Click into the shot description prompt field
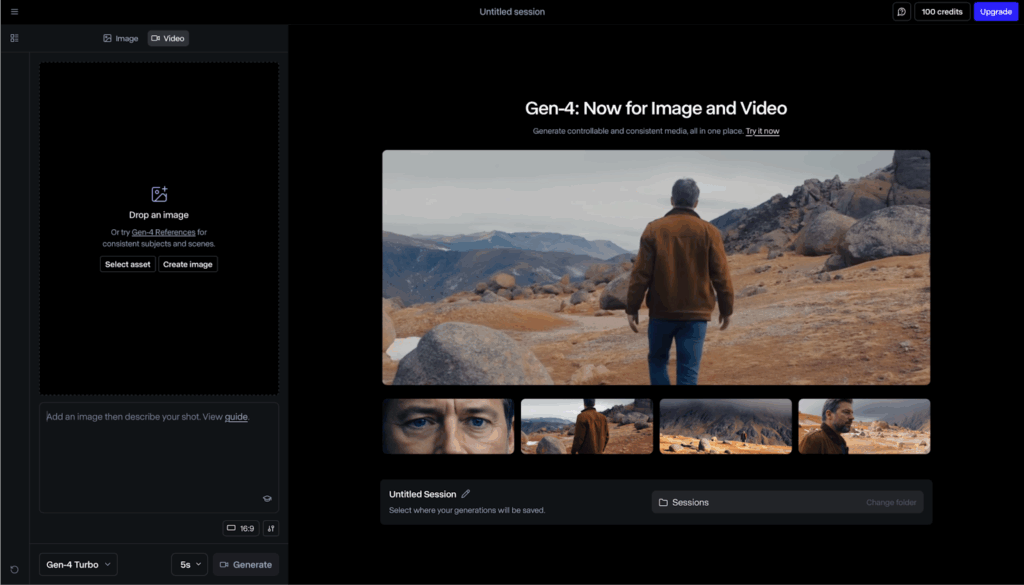 pyautogui.click(x=159, y=458)
